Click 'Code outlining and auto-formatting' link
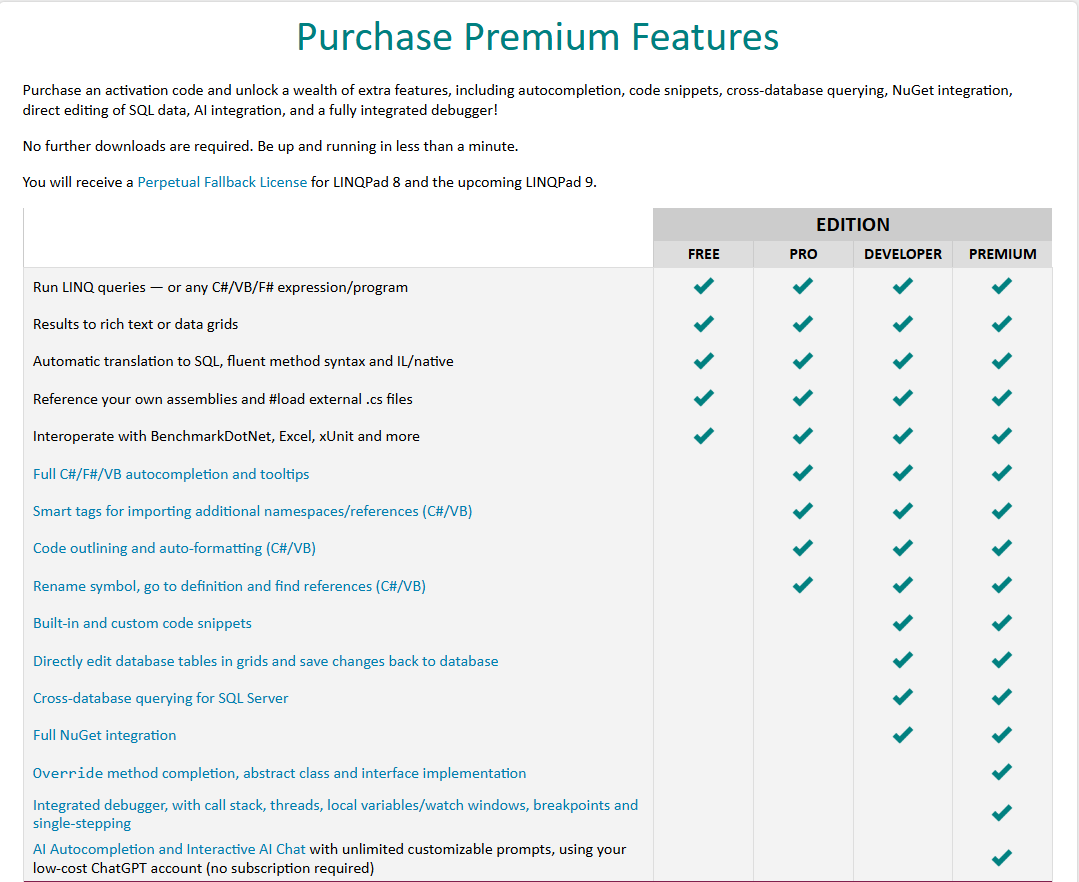The width and height of the screenshot is (1079, 882). (174, 548)
